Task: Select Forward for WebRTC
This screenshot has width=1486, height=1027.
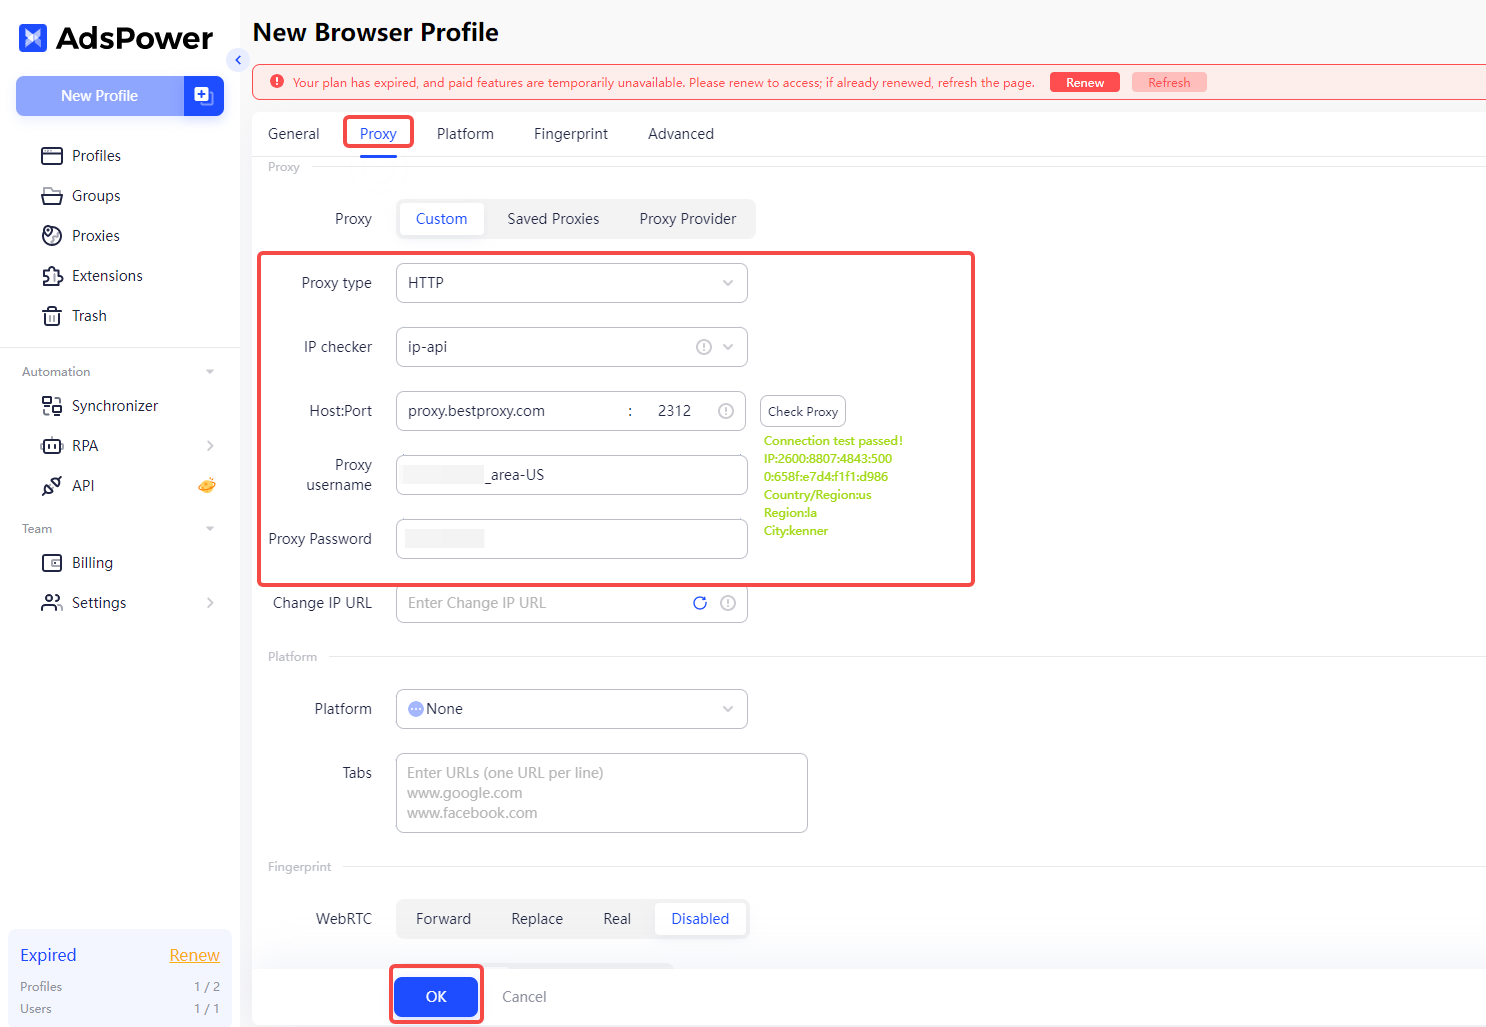Action: pyautogui.click(x=443, y=919)
